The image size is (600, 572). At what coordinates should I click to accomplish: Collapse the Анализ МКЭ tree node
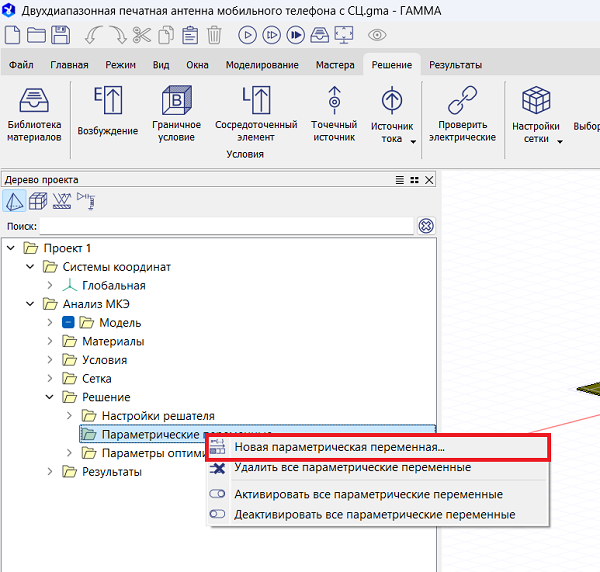pyautogui.click(x=31, y=304)
